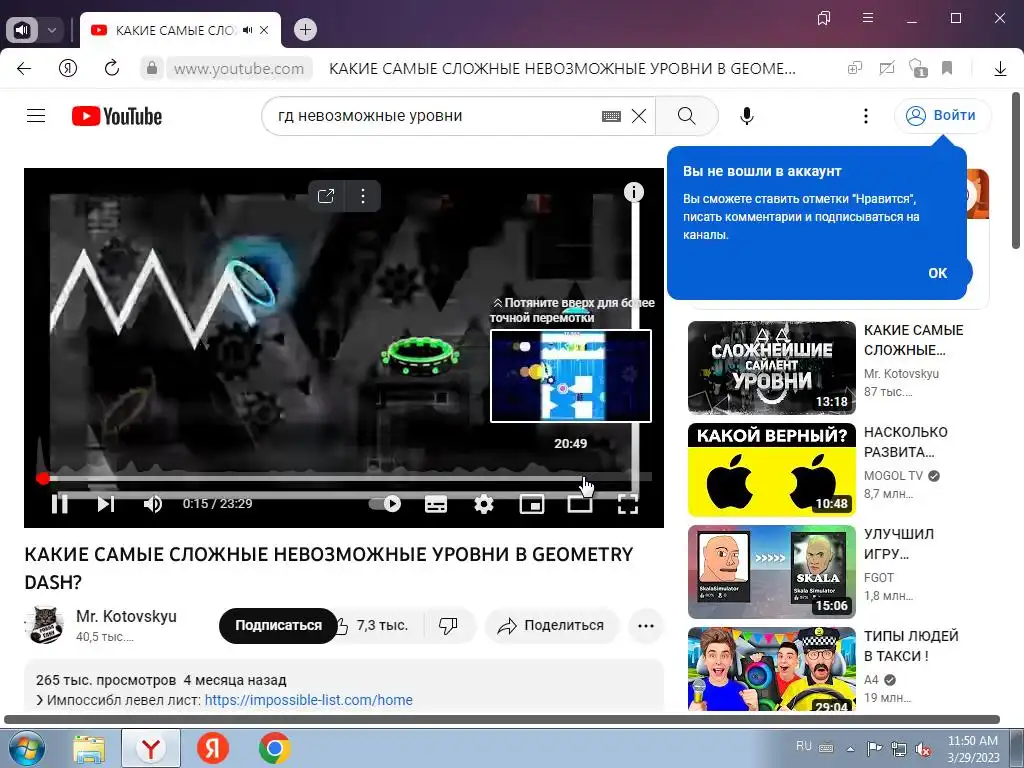Like the video (7,3 тыс.)

(x=375, y=626)
